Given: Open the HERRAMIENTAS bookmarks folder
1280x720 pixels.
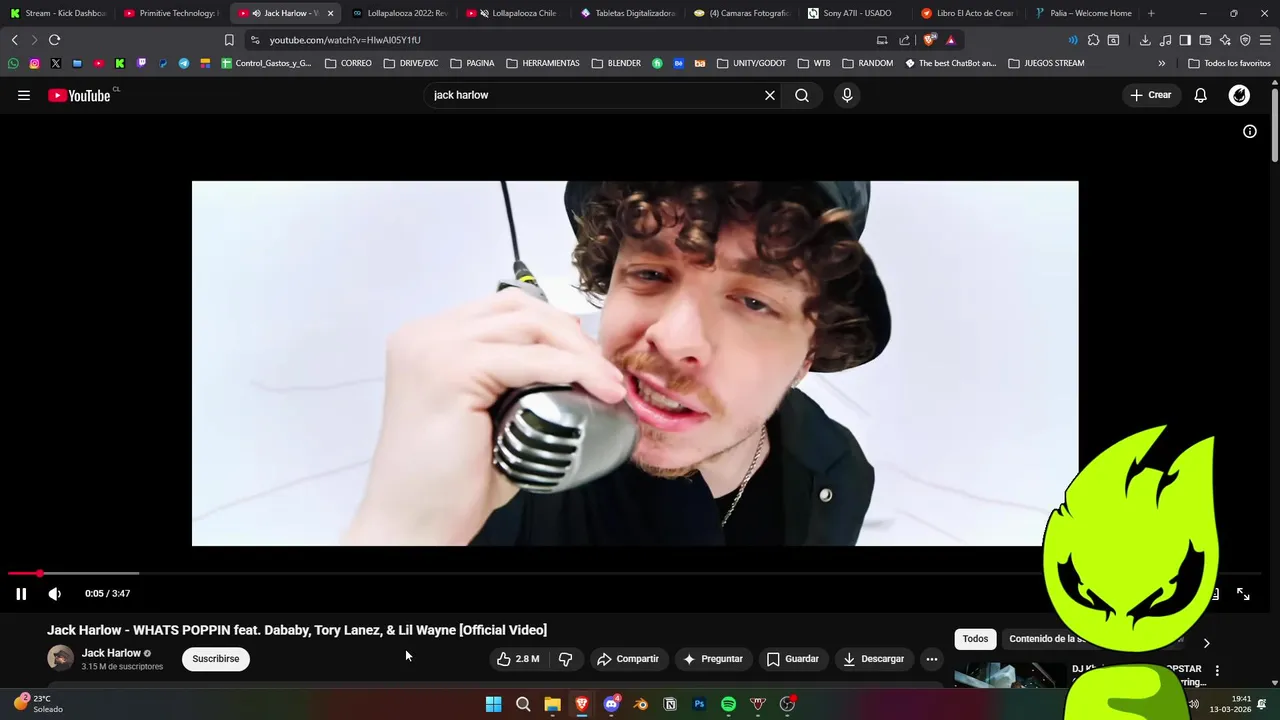Looking at the screenshot, I should pos(543,63).
